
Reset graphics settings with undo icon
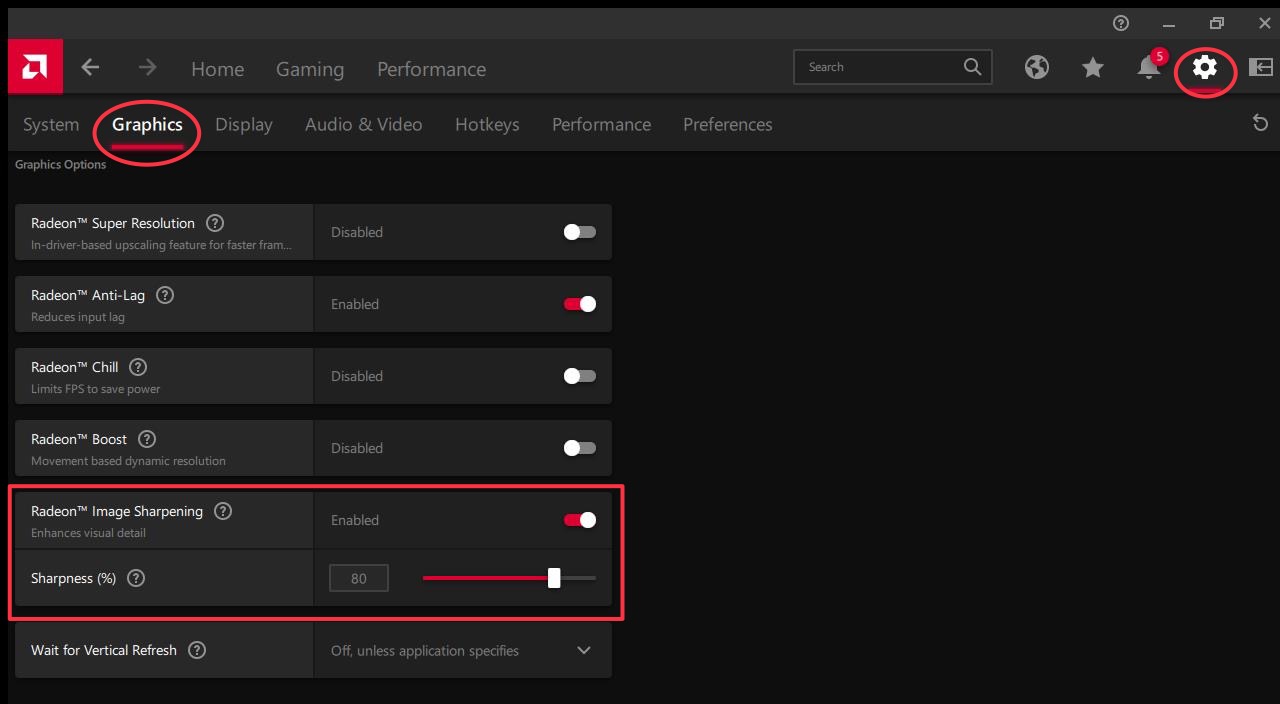pos(1260,123)
